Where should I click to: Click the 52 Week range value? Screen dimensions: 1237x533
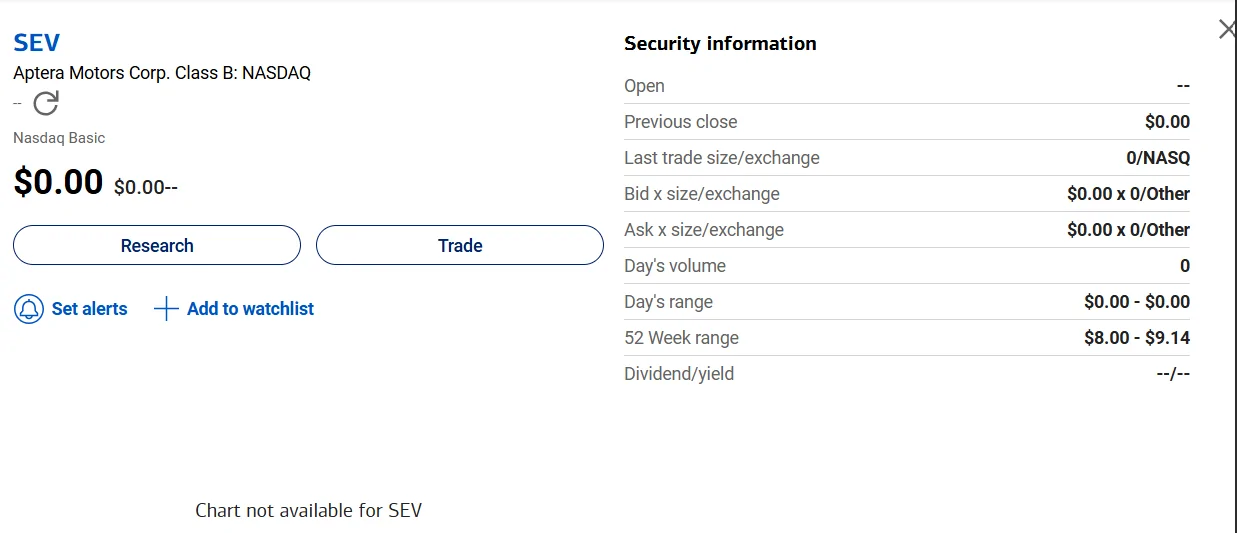pyautogui.click(x=1137, y=338)
